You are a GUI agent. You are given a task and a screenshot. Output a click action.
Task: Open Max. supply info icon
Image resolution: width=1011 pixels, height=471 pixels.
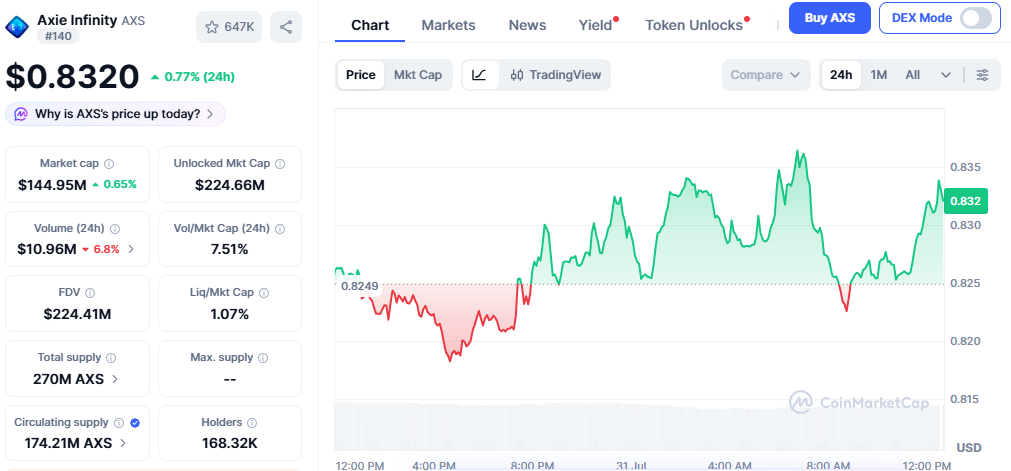263,357
